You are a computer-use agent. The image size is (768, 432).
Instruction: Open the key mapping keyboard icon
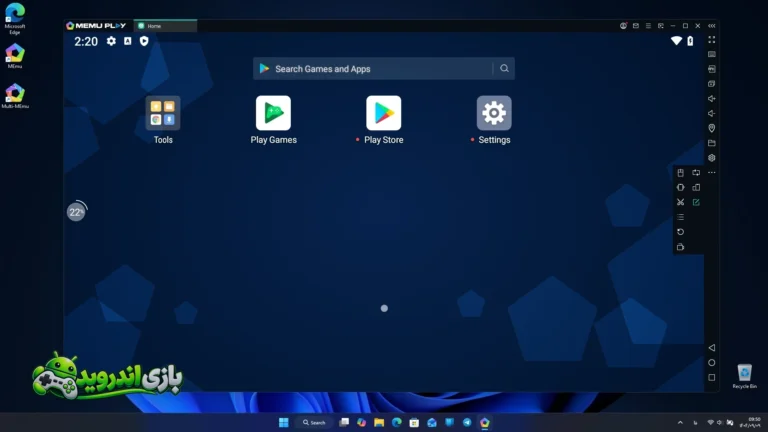(x=712, y=54)
